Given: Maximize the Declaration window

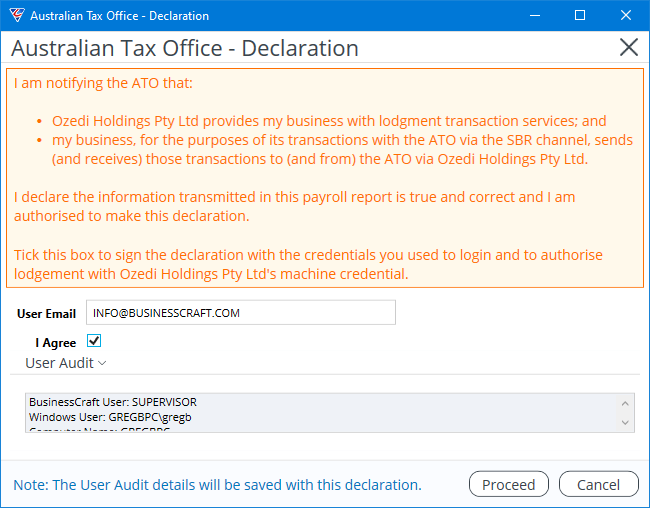Looking at the screenshot, I should click(x=580, y=15).
